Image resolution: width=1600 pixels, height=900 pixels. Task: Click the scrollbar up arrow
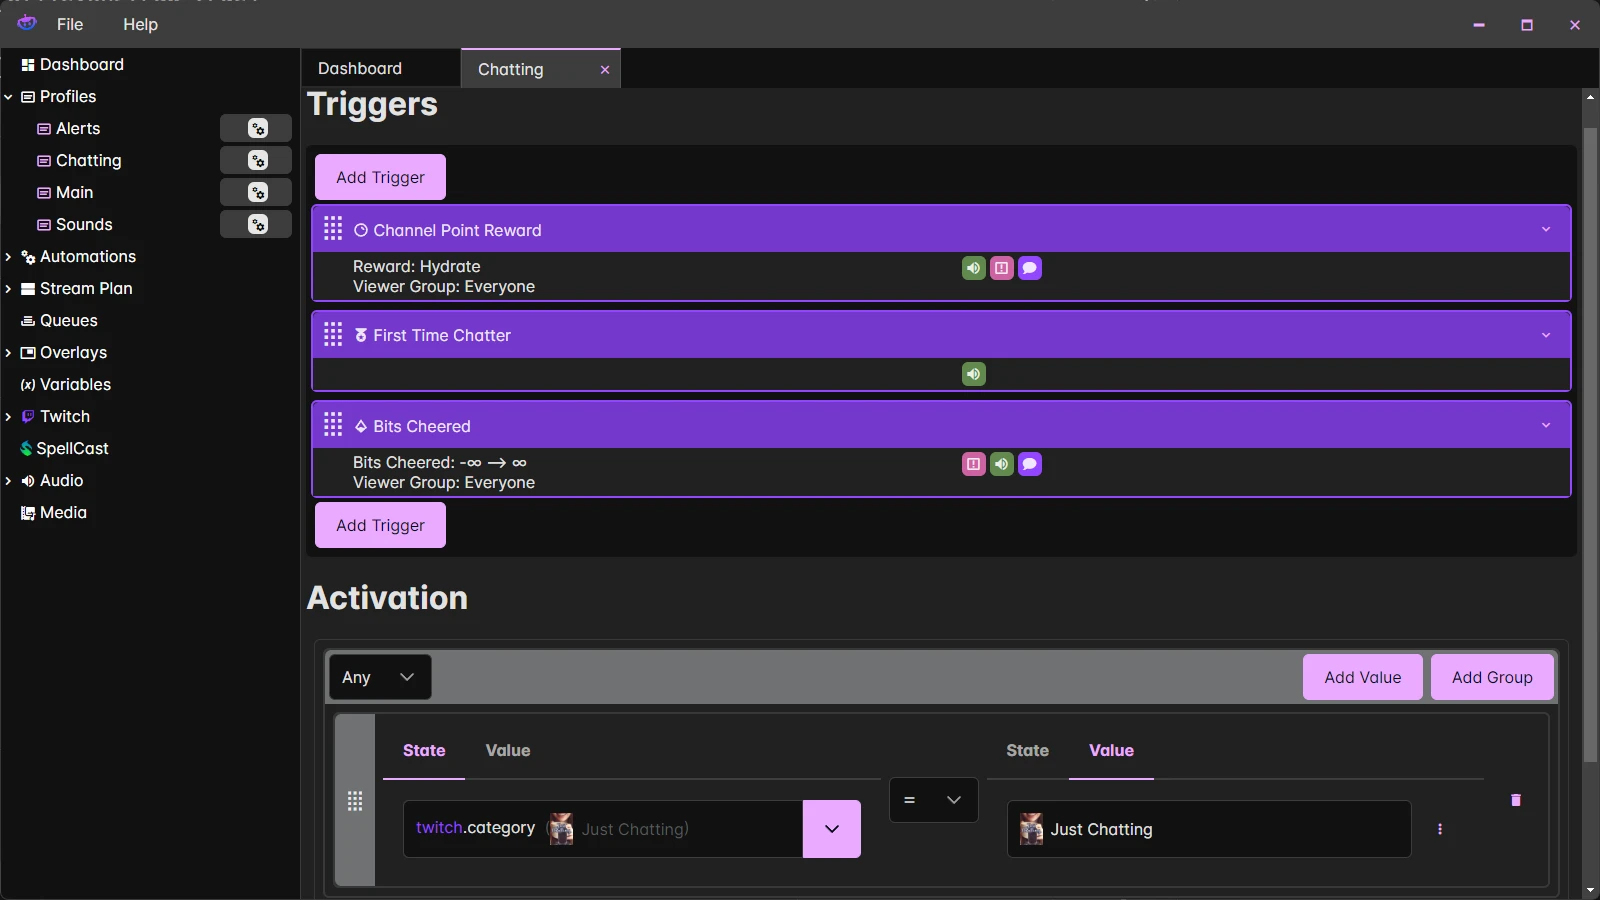coord(1590,97)
